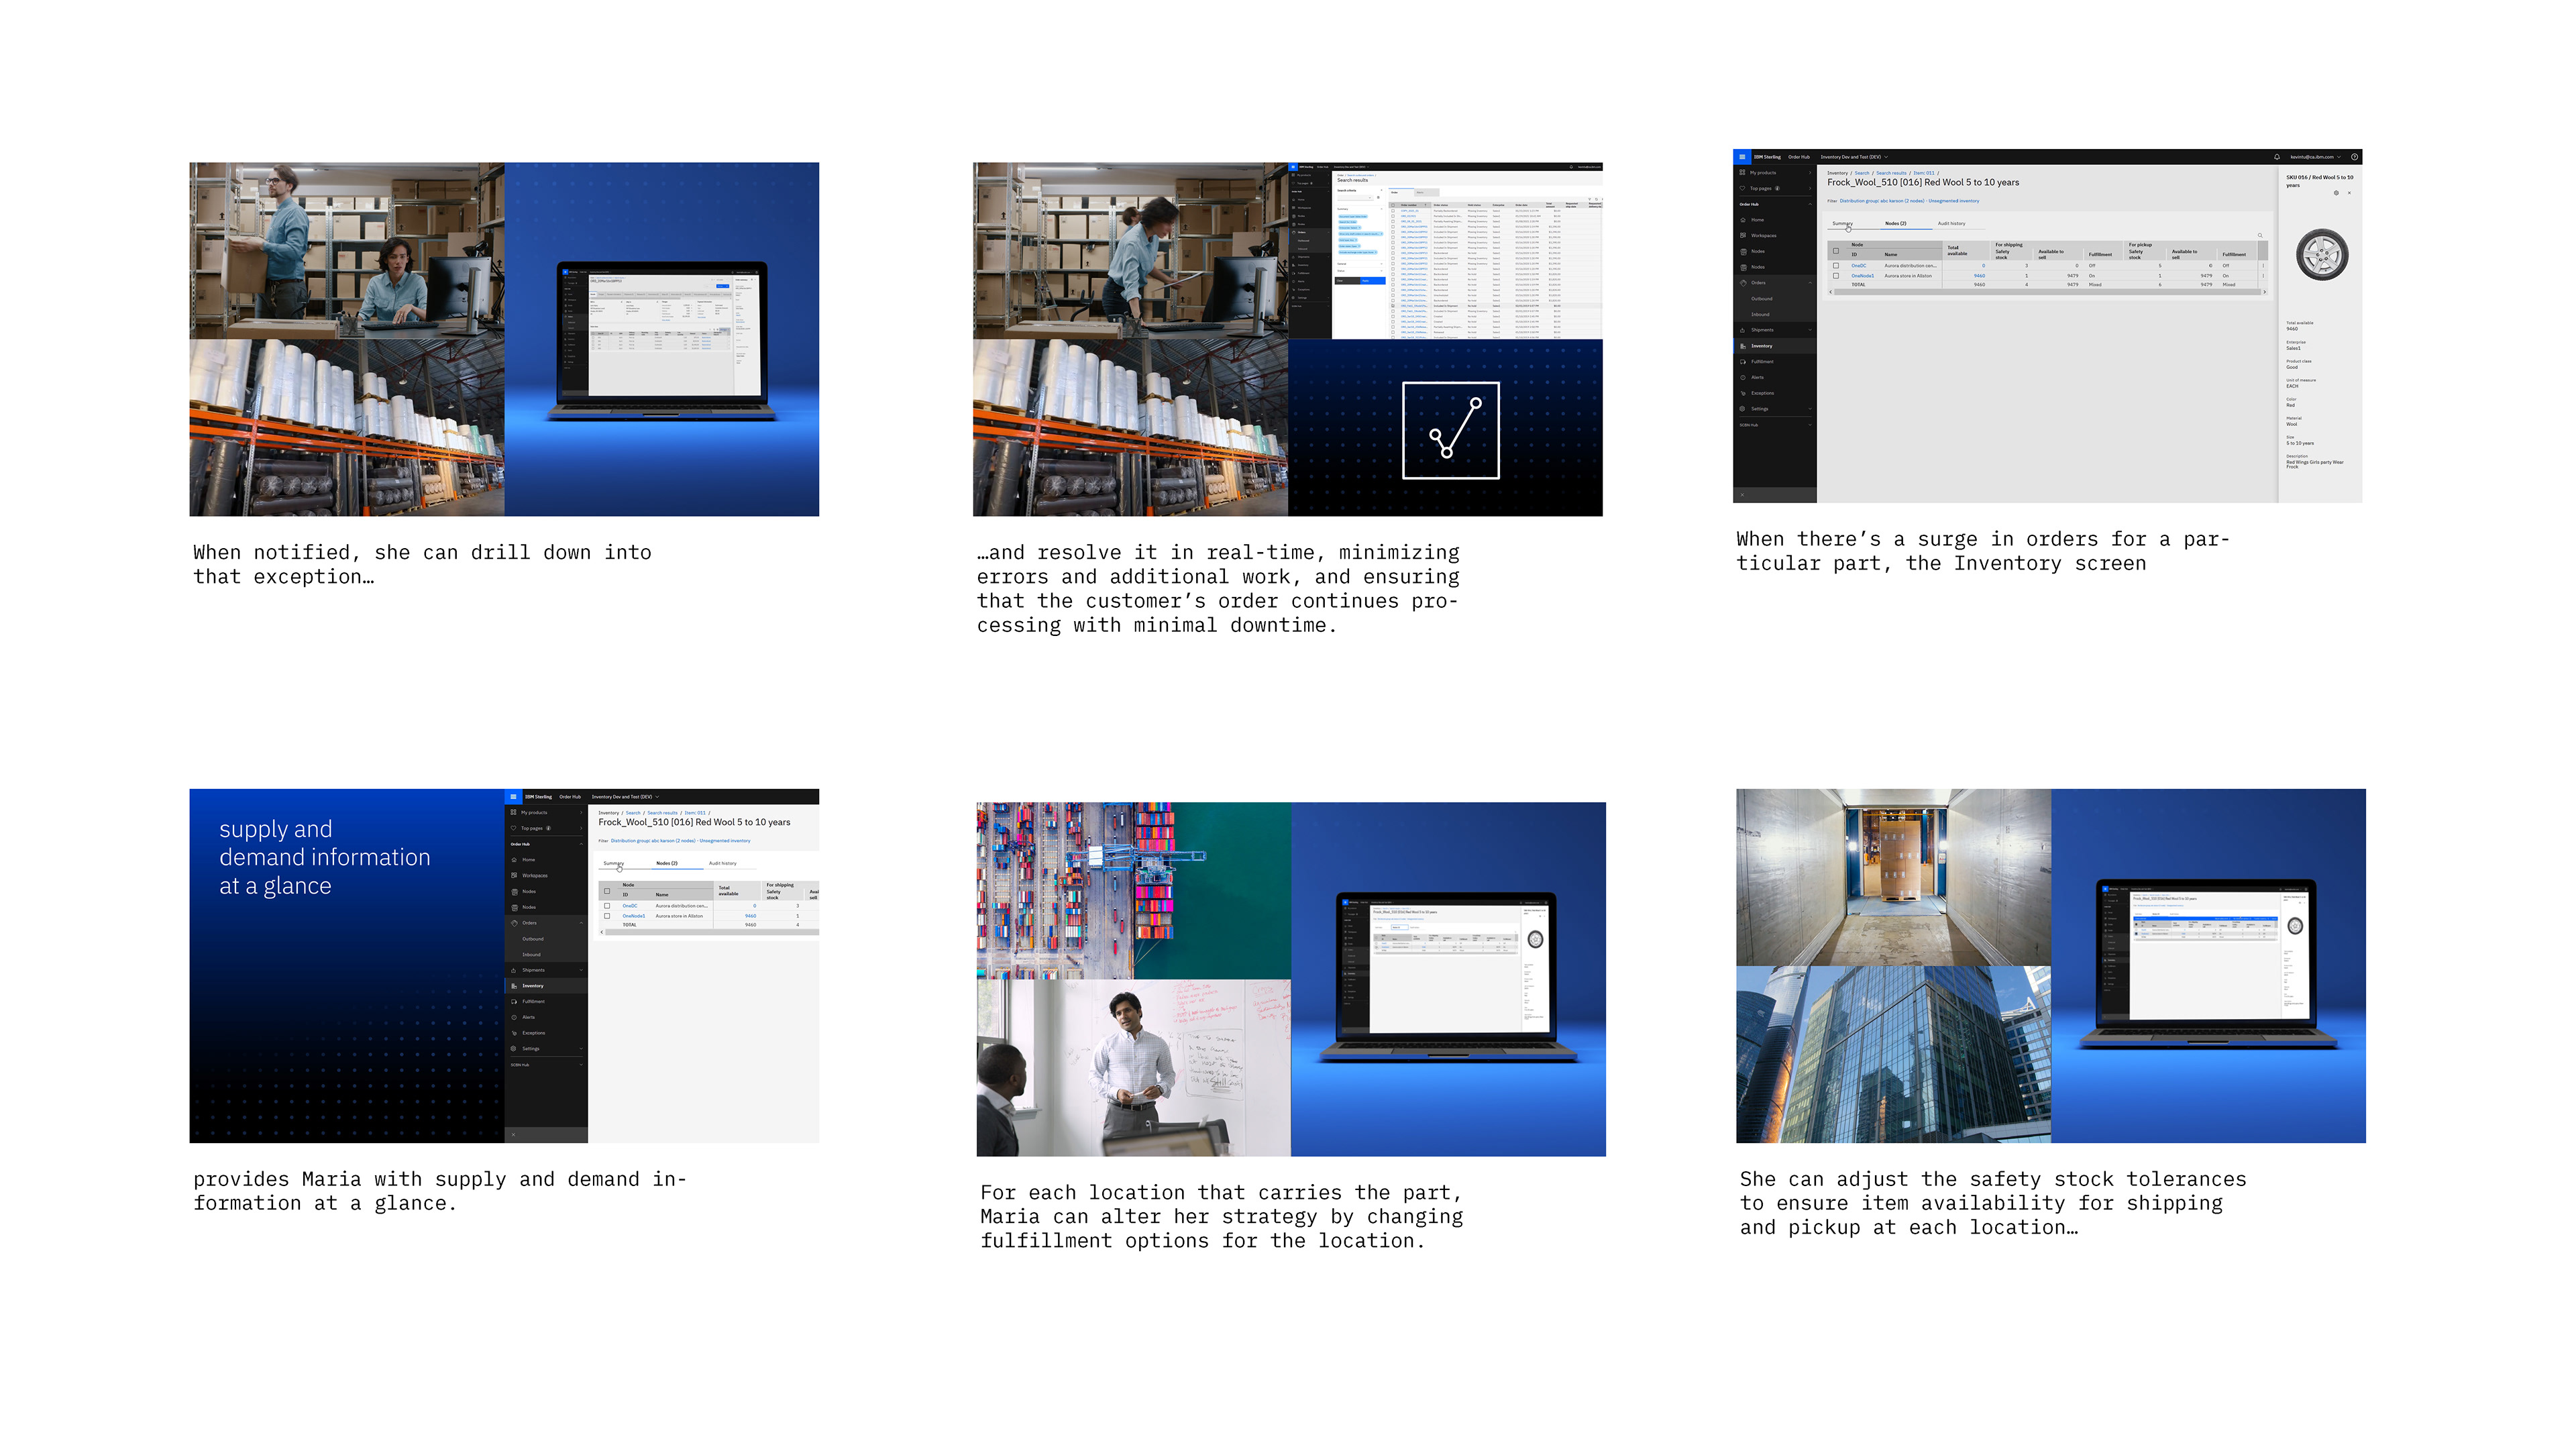Open the overflow menu for the OneDC row
The image size is (2576, 1449).
click(x=2263, y=266)
